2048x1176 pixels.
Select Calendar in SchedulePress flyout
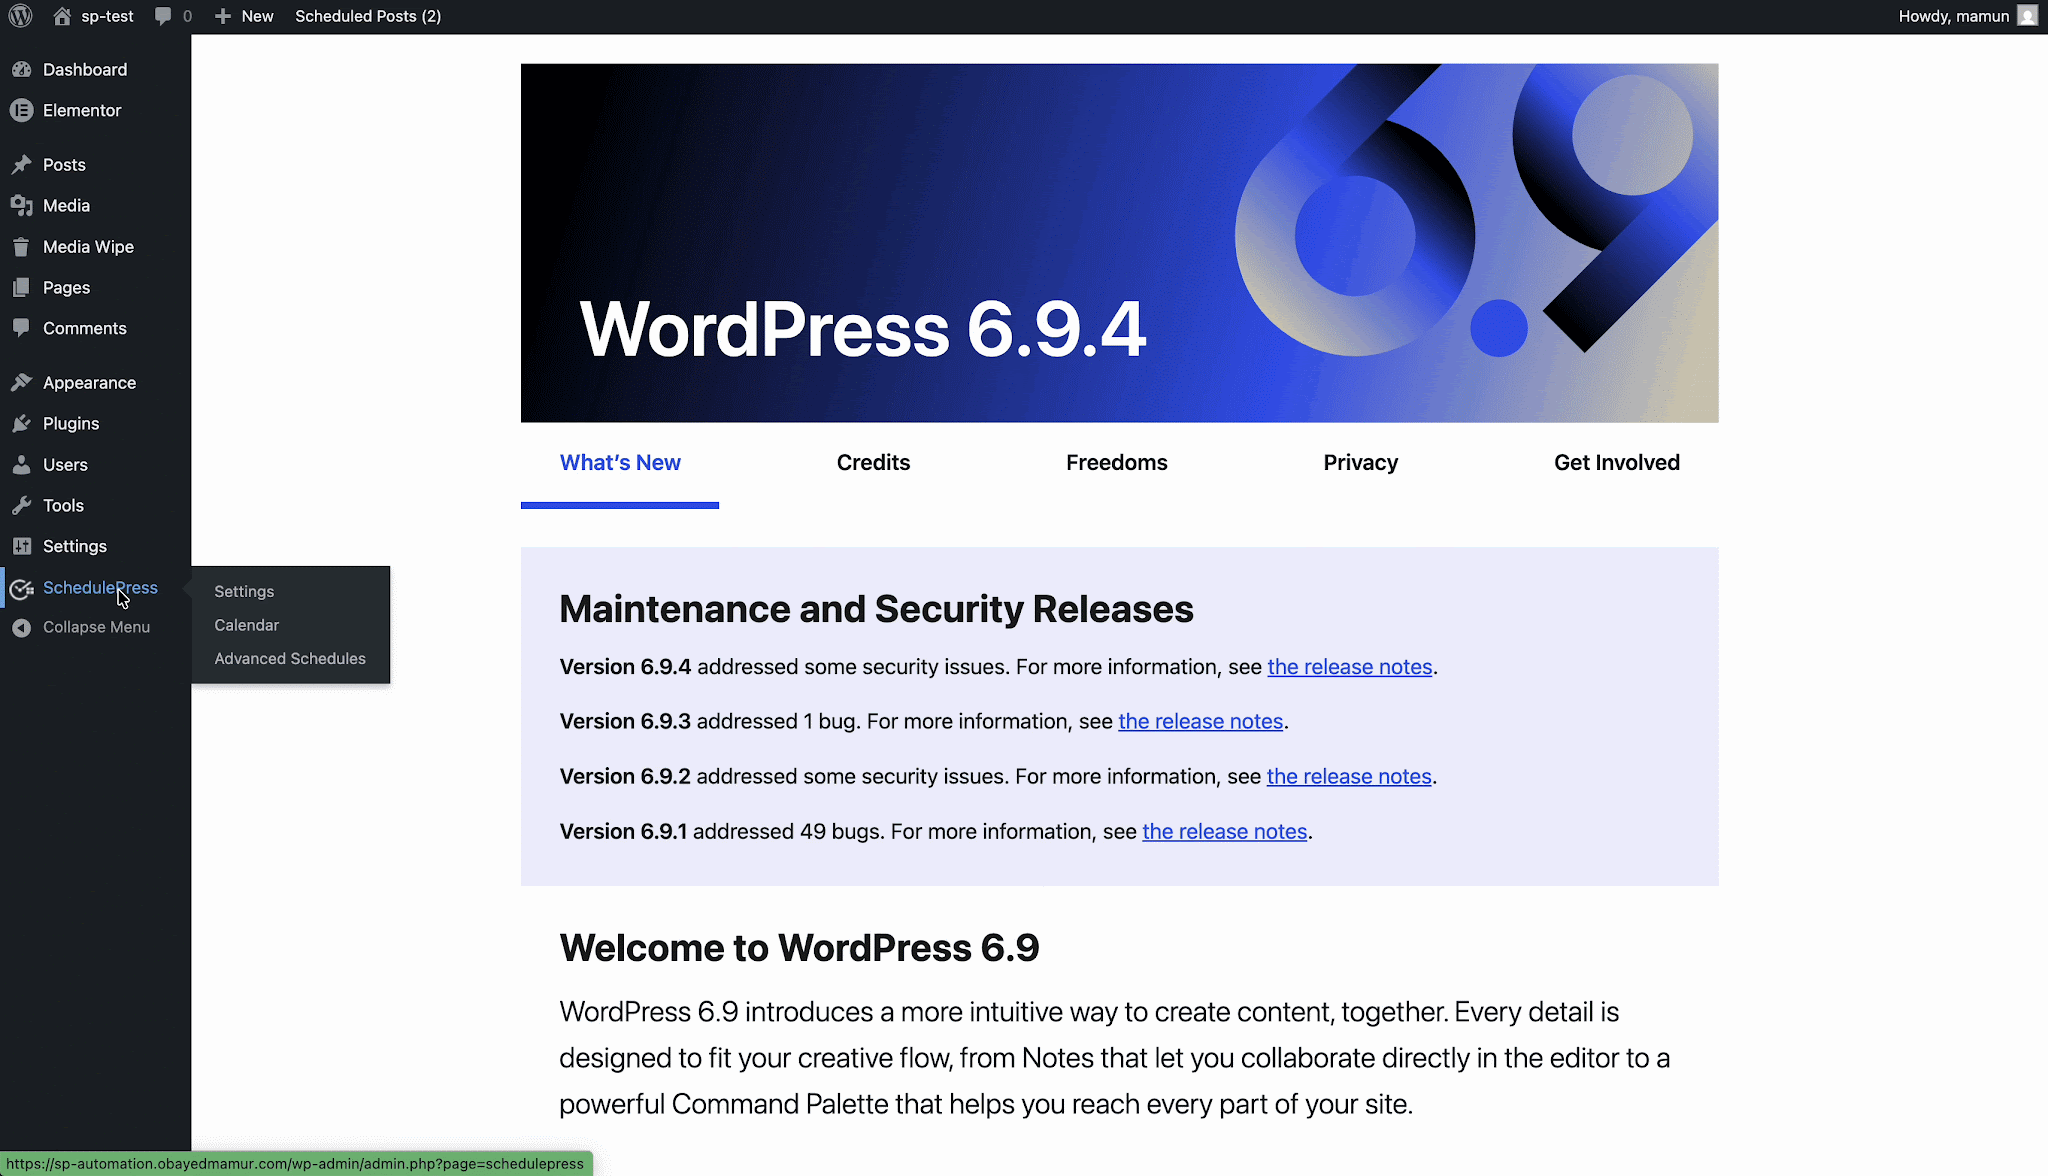[246, 625]
